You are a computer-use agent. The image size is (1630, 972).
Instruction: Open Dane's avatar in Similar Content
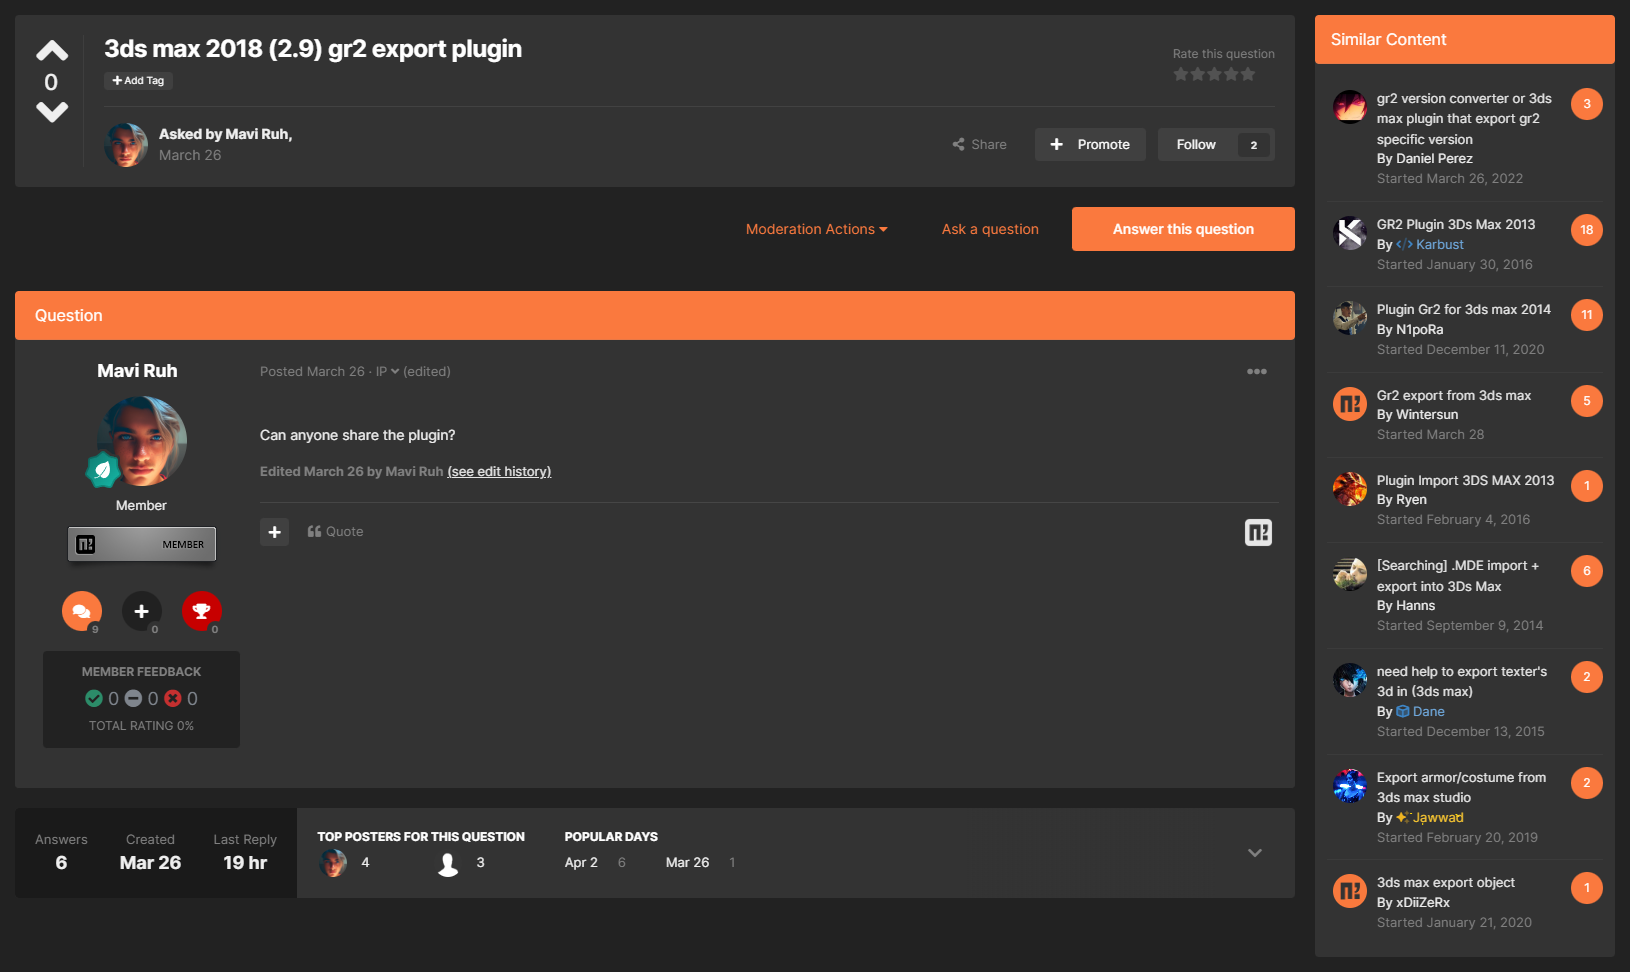pyautogui.click(x=1350, y=680)
